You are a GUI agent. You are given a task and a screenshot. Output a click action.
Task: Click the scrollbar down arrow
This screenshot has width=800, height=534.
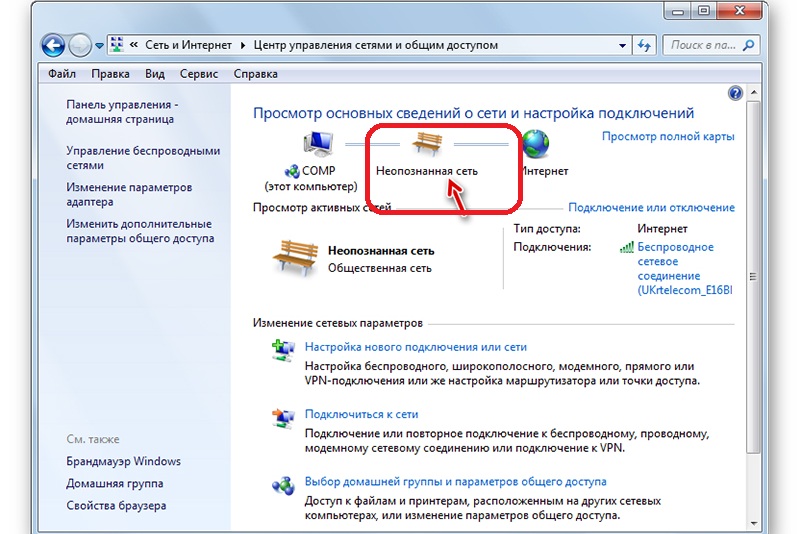point(754,523)
